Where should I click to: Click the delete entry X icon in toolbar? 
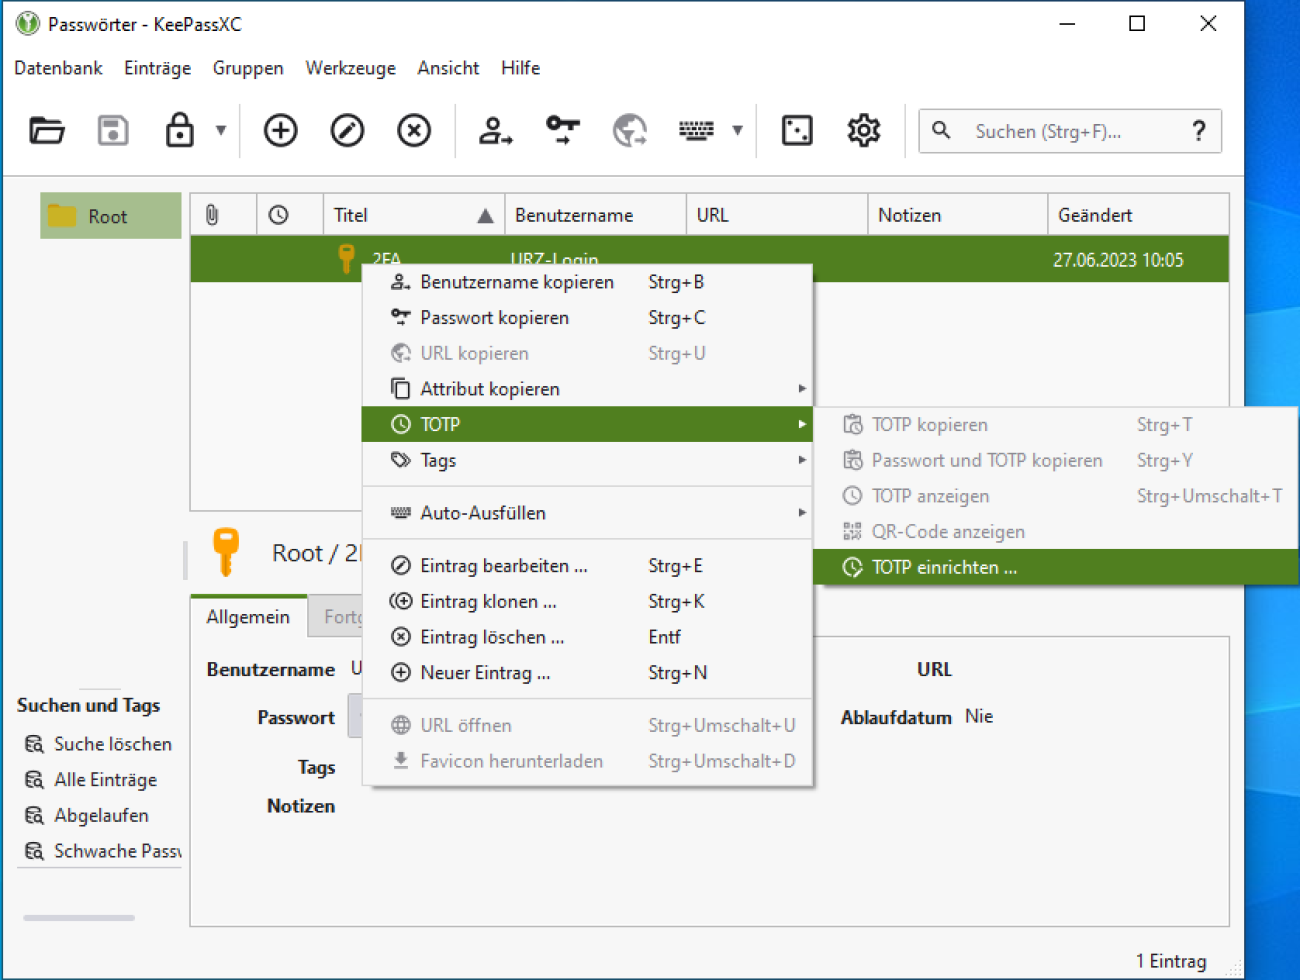tap(414, 131)
